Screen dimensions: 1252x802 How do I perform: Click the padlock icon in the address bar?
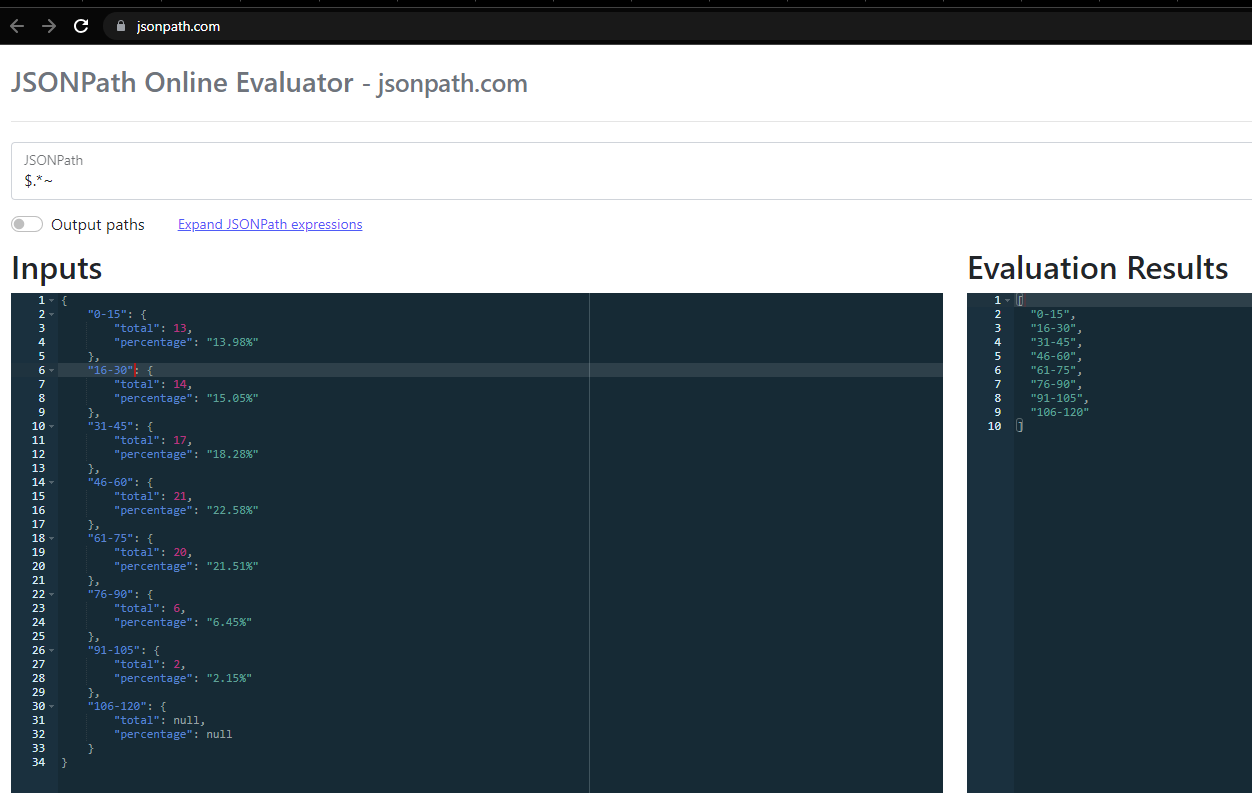(x=120, y=26)
